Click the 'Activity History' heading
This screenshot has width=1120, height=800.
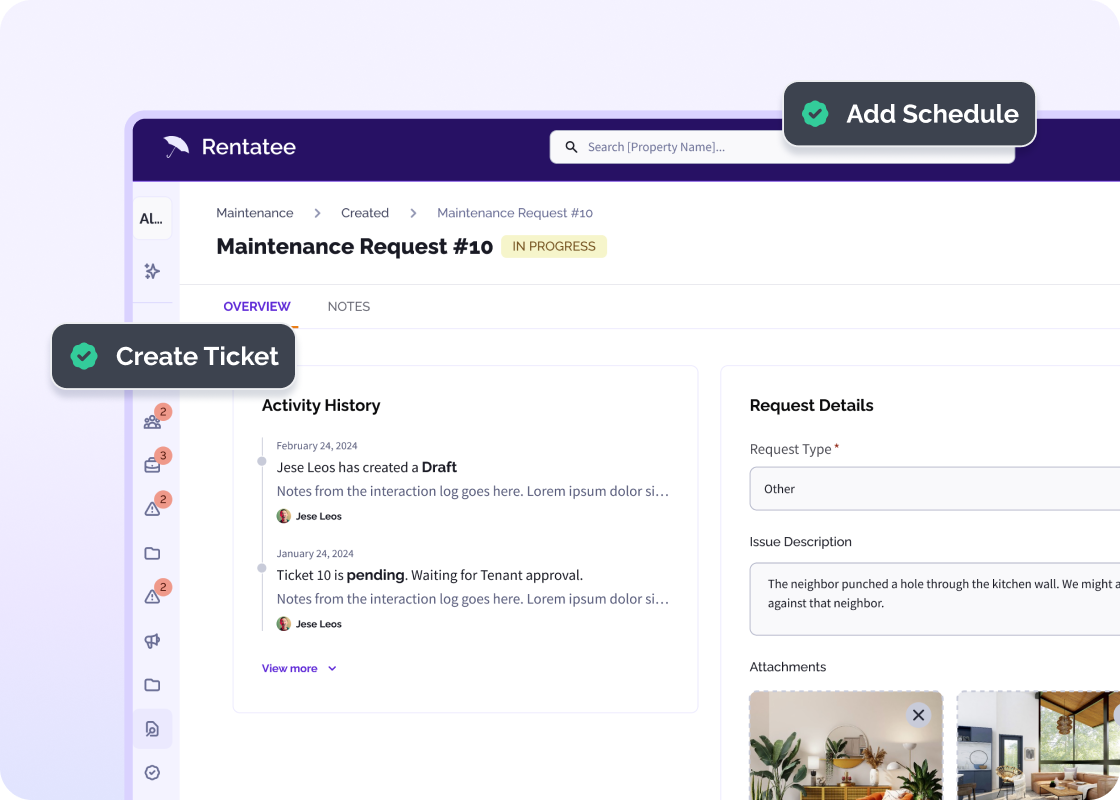click(x=321, y=405)
